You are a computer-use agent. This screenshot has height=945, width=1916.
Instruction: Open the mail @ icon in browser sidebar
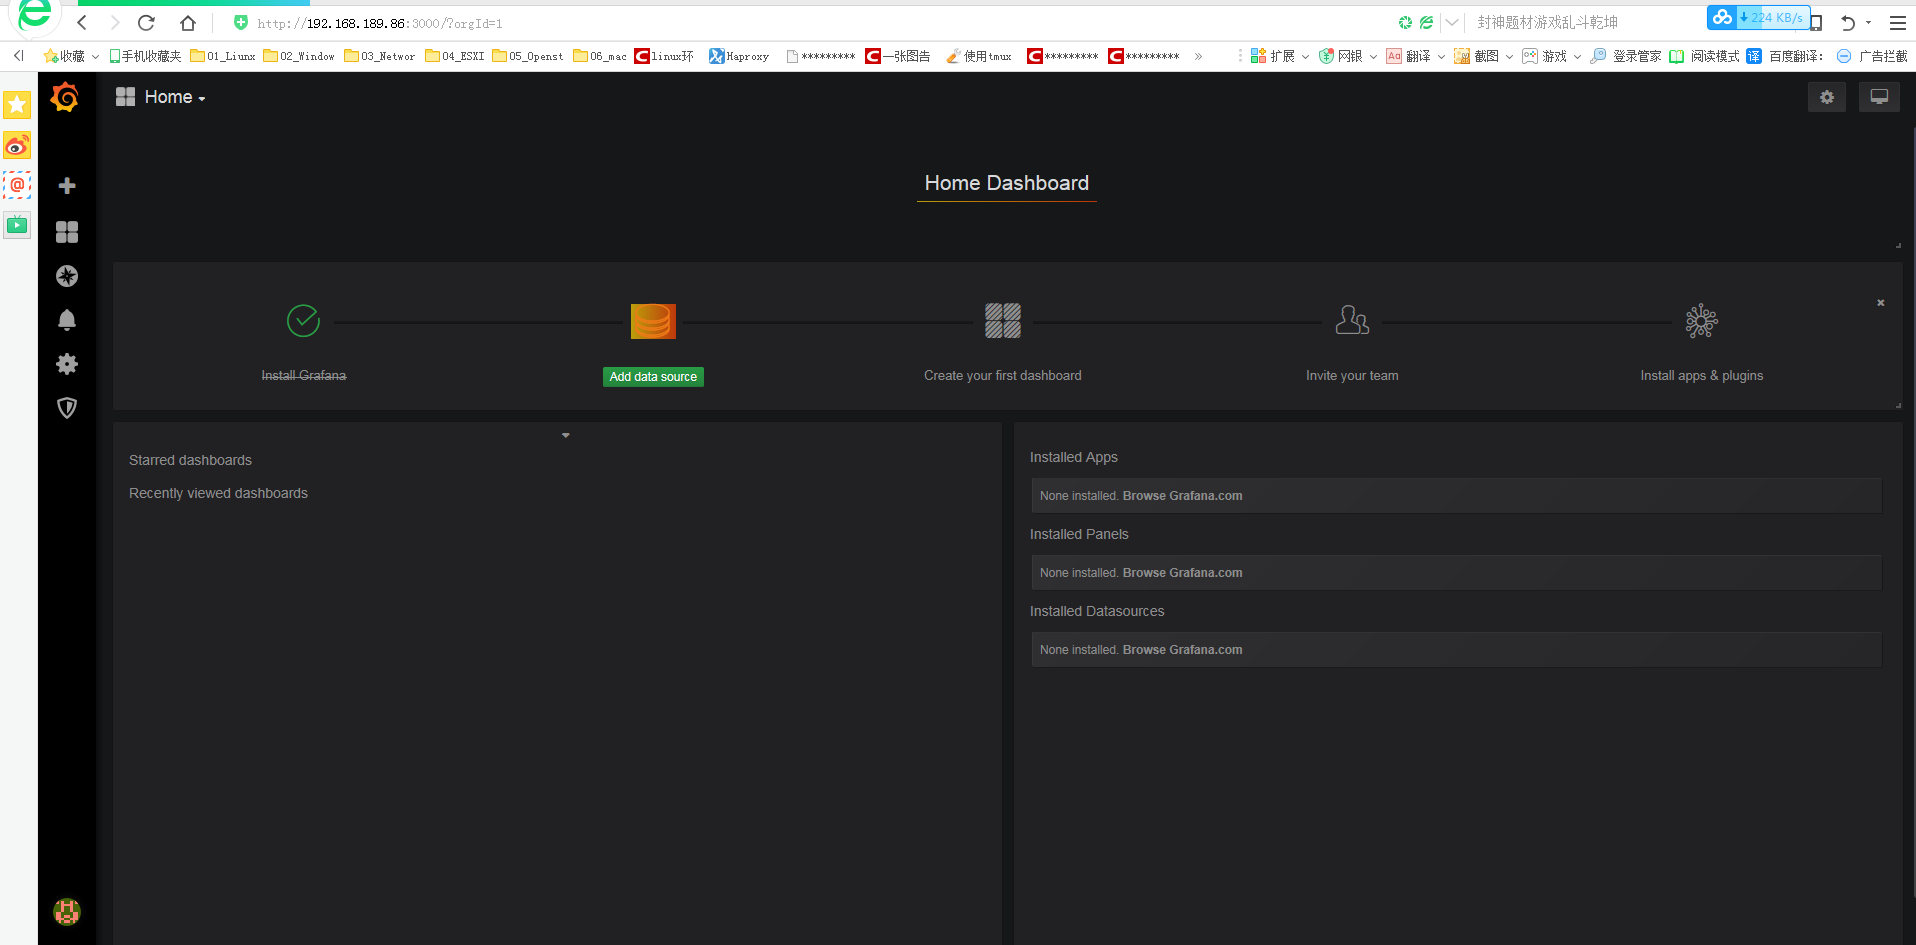coord(17,185)
